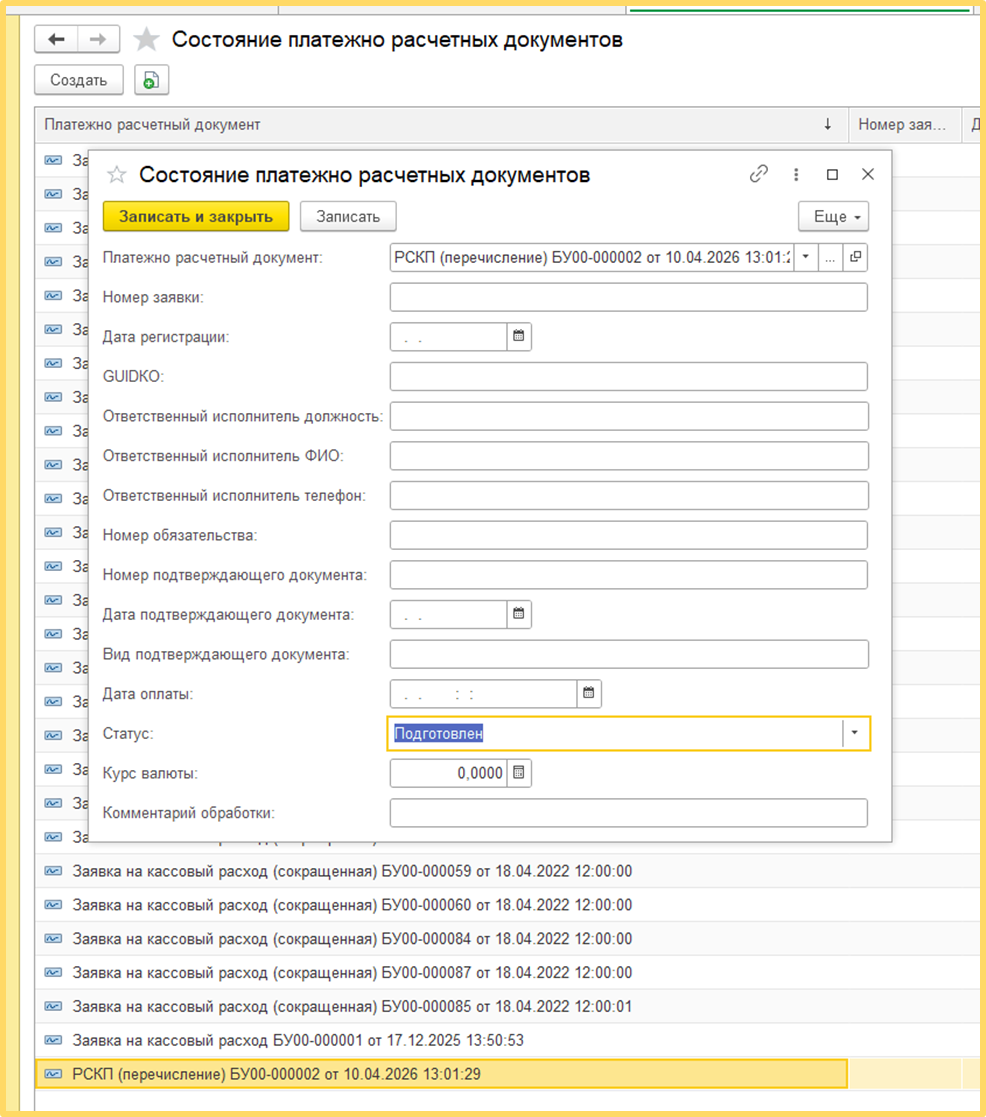
Task: Focus the GUIDKO input field
Action: pos(628,376)
